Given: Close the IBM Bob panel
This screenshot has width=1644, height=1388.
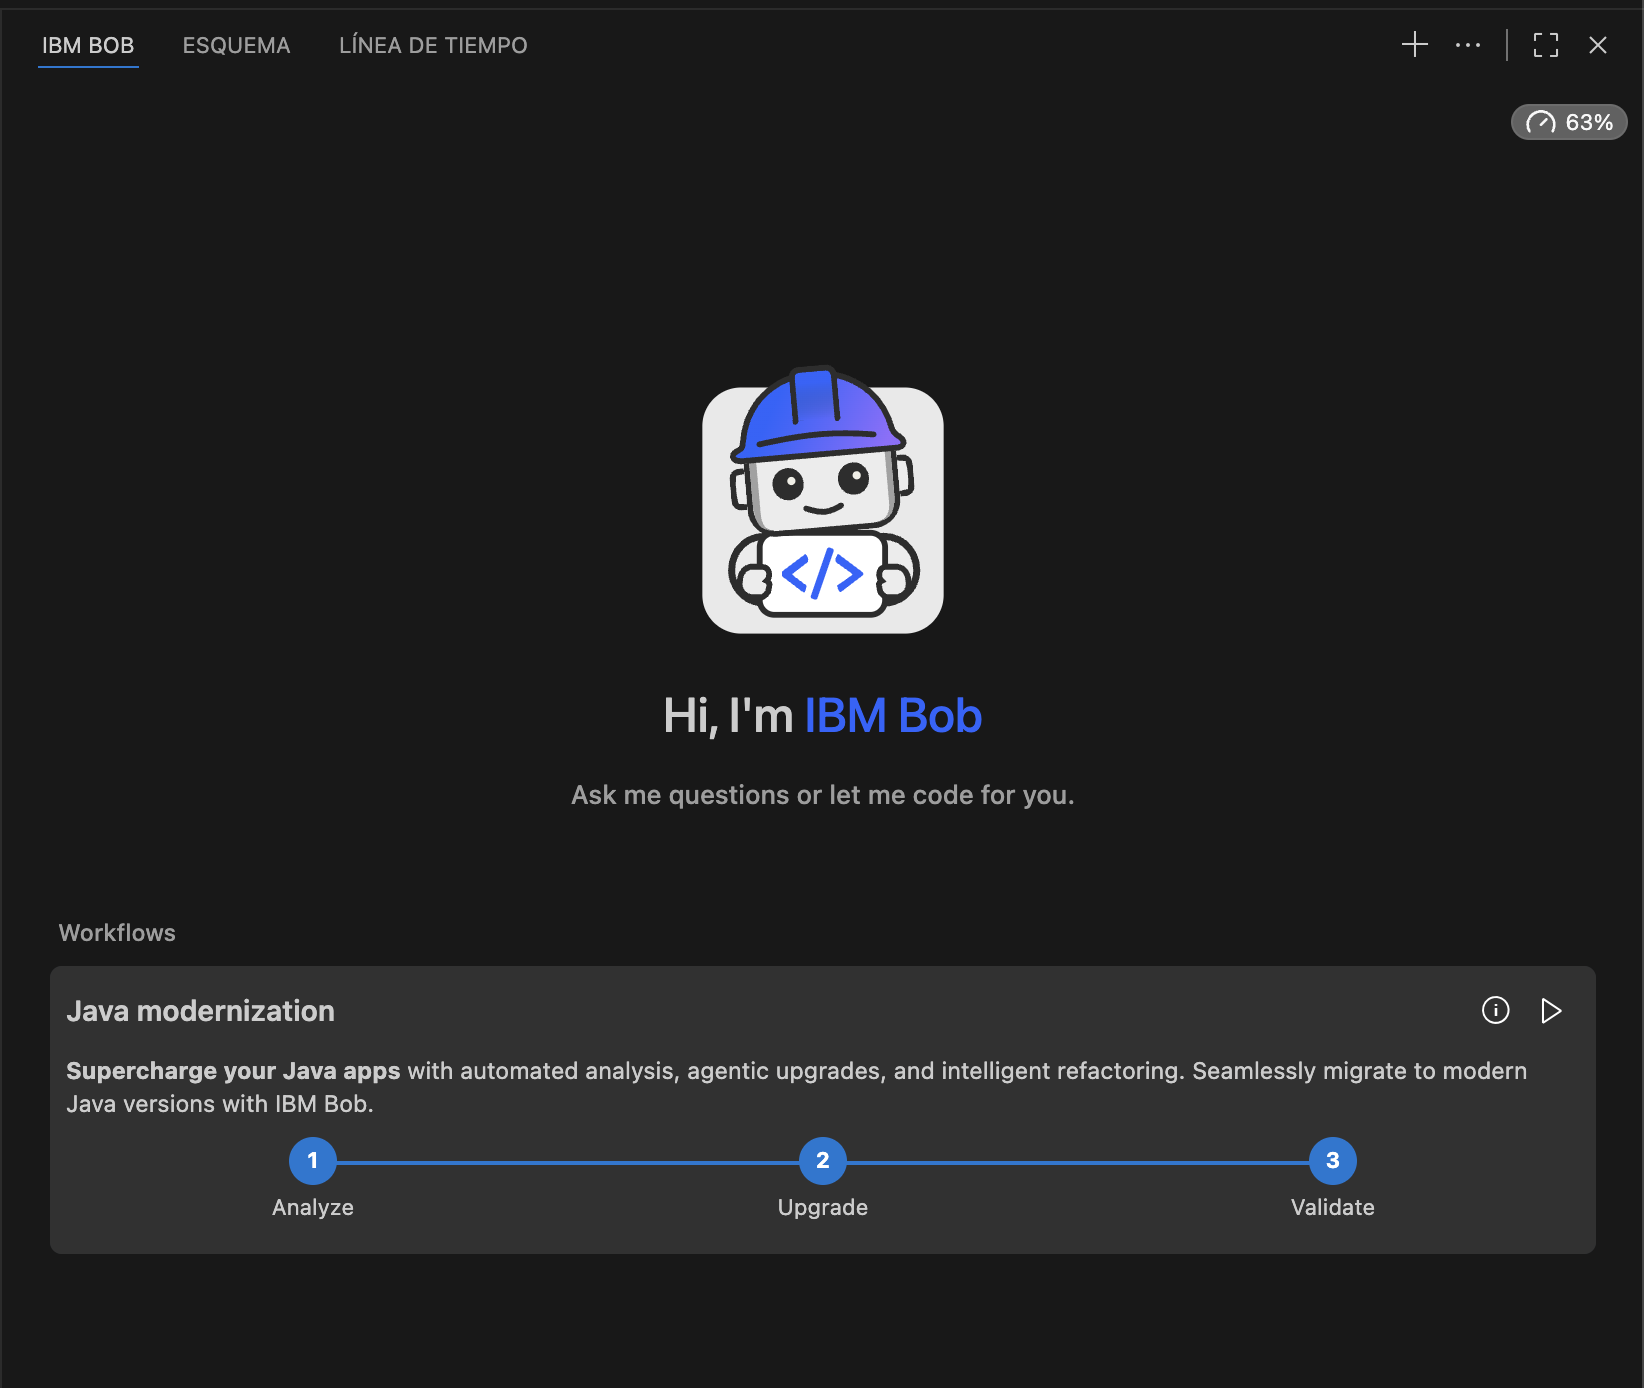Looking at the screenshot, I should coord(1597,45).
